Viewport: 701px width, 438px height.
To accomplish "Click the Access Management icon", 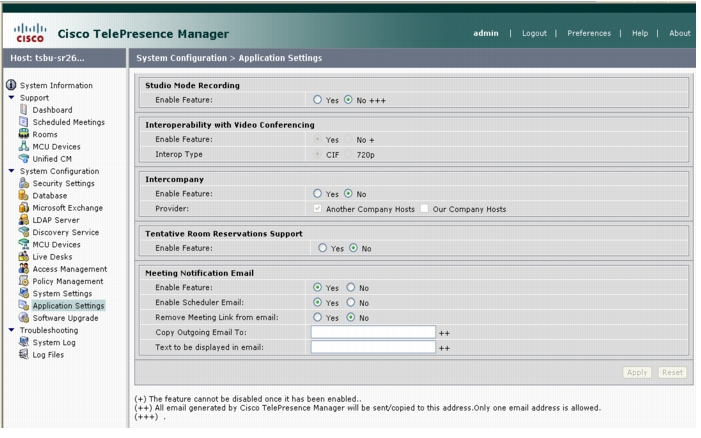I will coord(24,269).
